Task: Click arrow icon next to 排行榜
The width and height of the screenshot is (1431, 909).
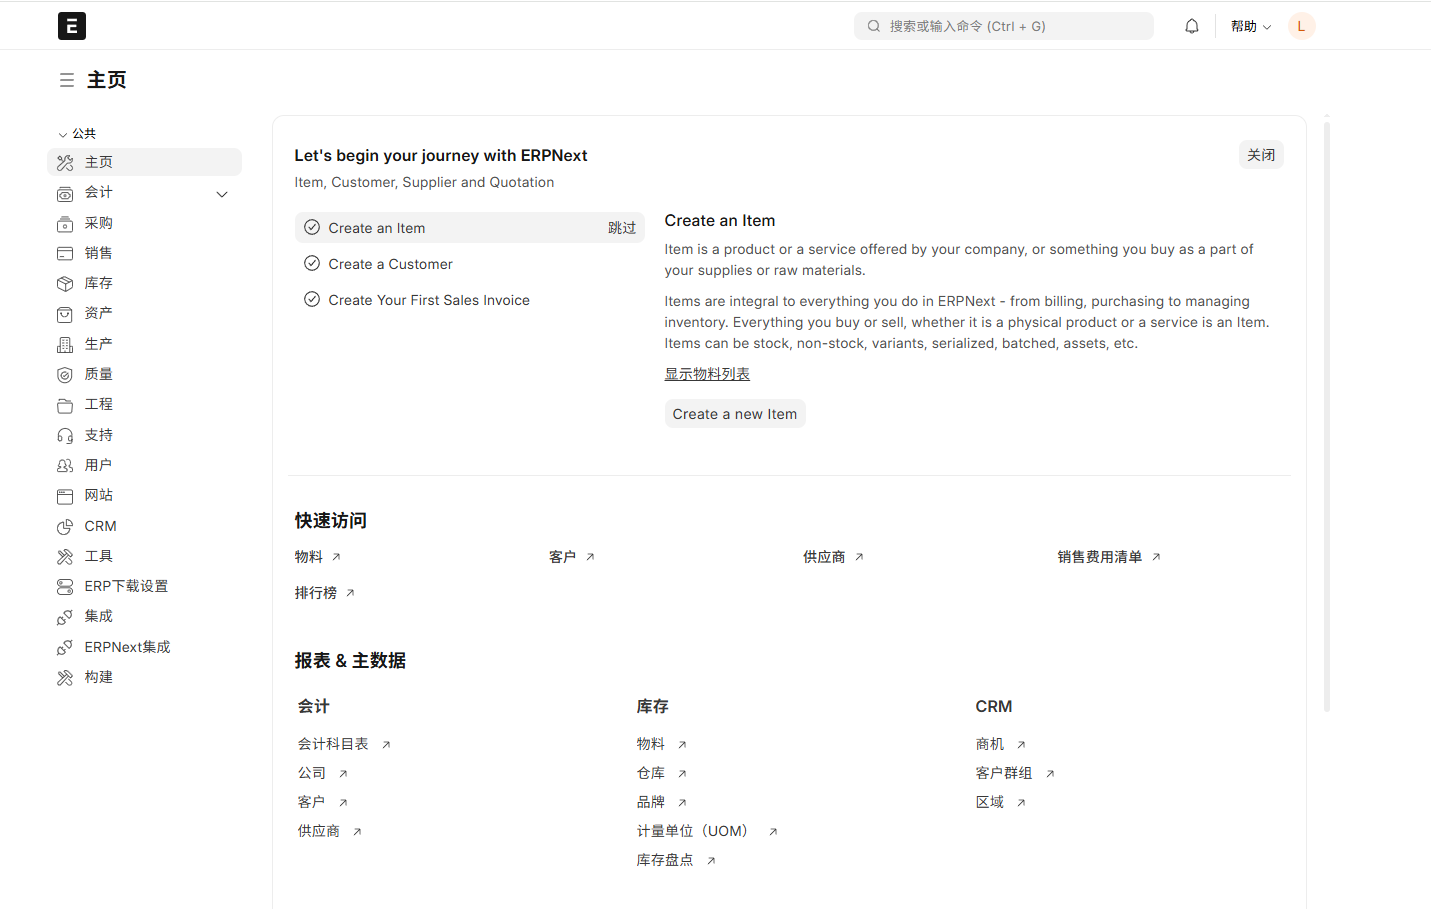Action: 350,593
